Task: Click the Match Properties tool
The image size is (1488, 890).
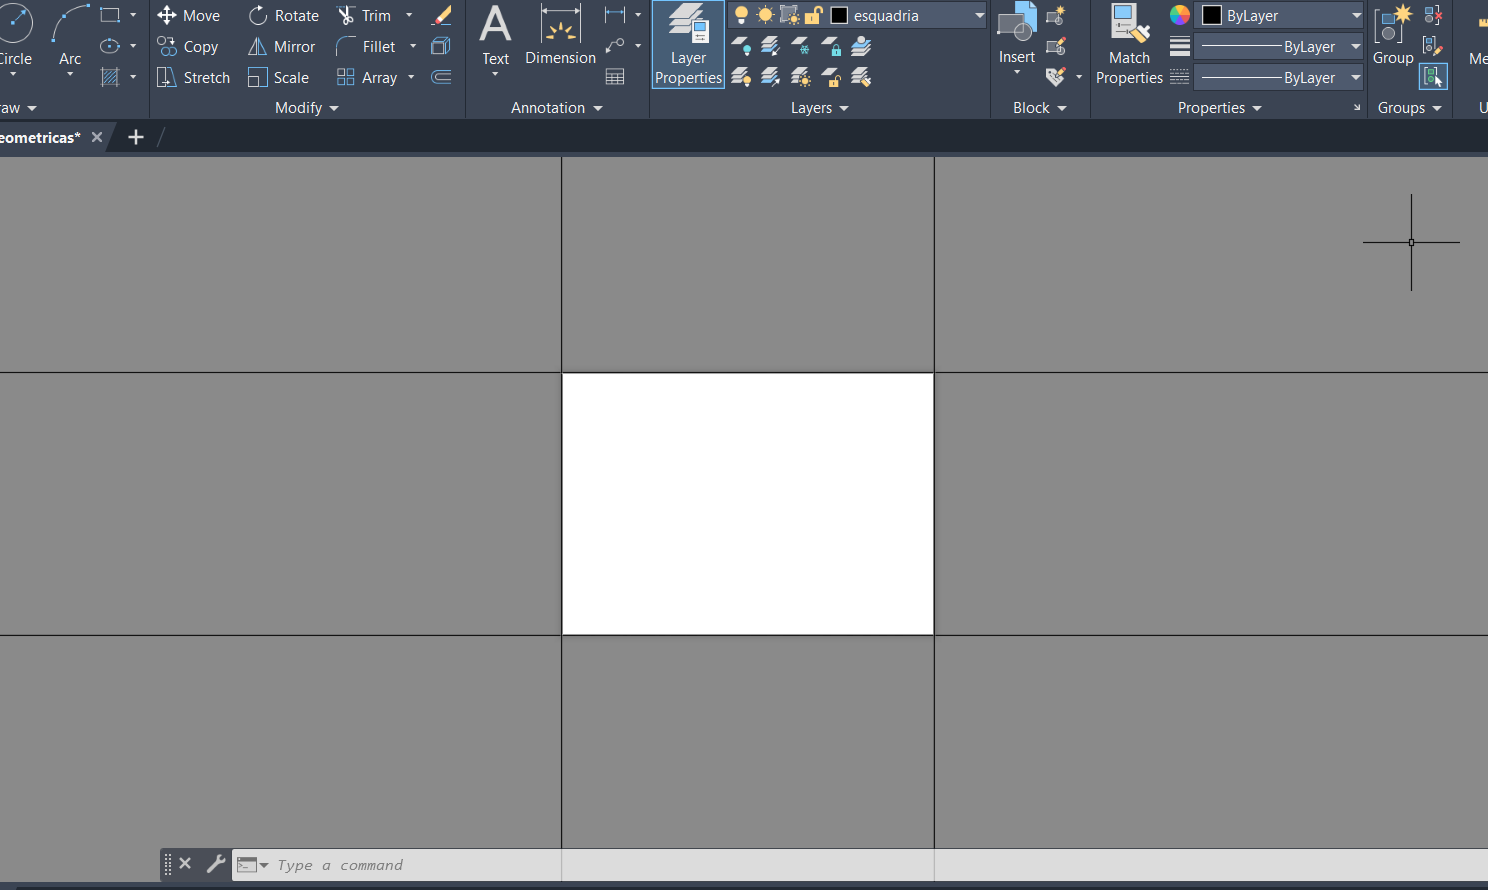Action: [1129, 45]
